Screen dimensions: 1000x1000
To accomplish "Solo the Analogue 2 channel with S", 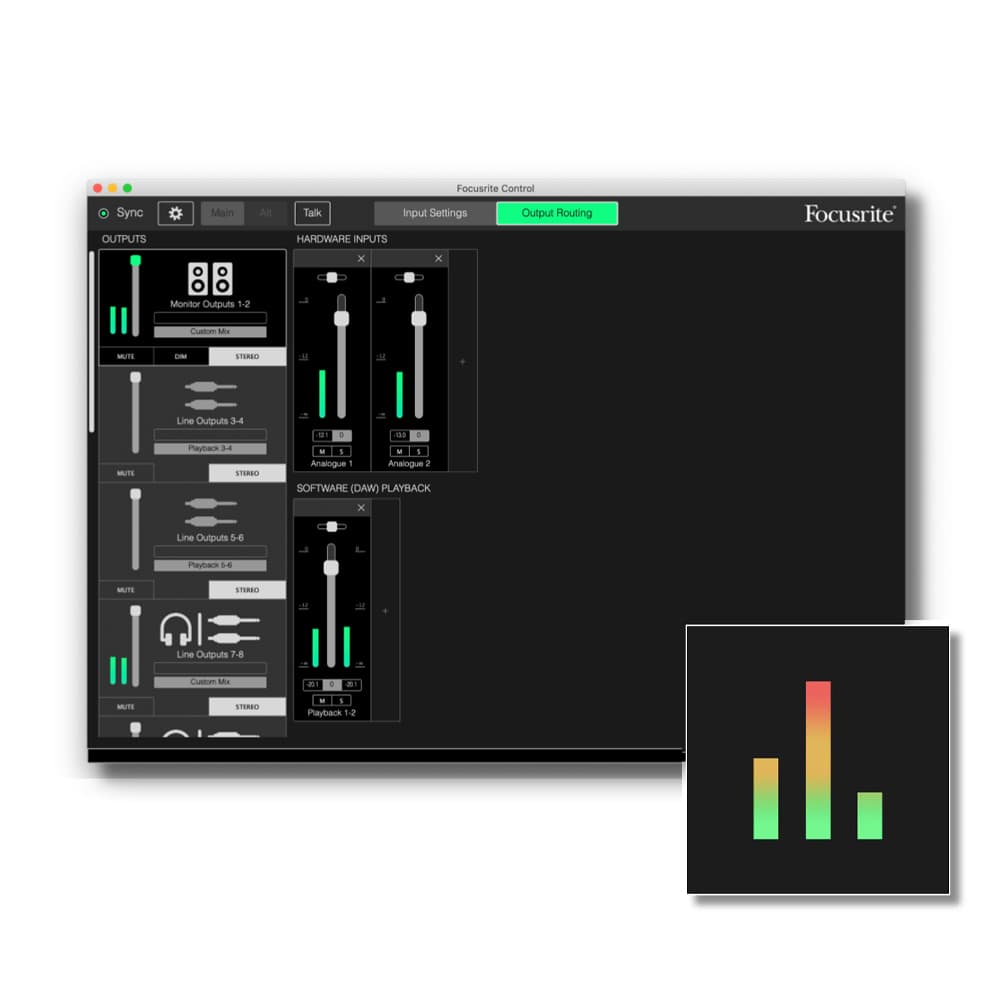I will tap(418, 452).
